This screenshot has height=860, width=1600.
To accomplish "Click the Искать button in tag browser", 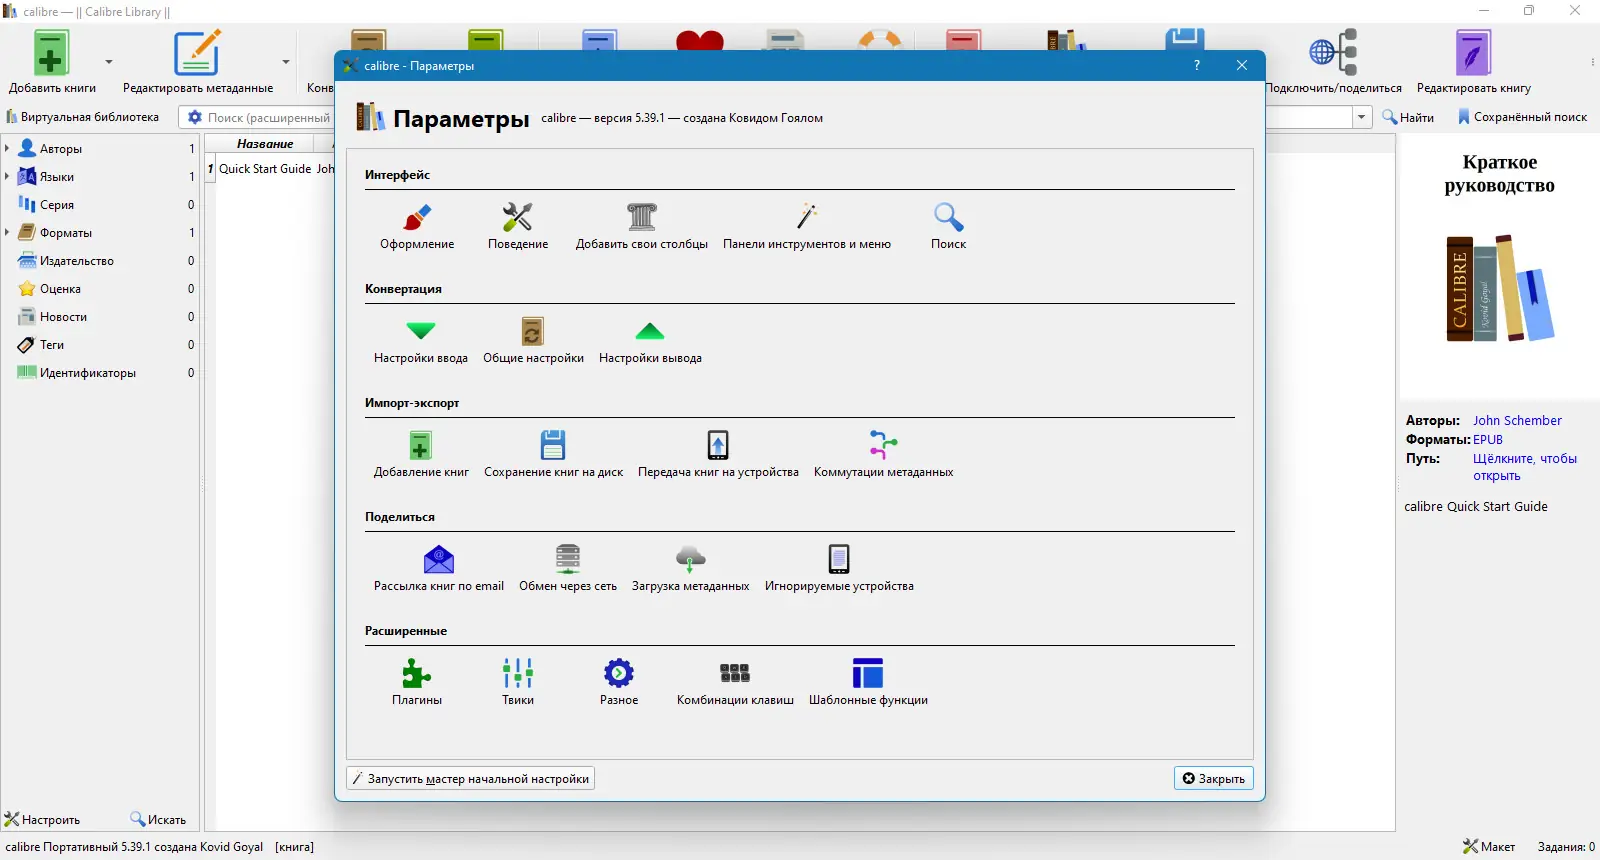I will [158, 819].
